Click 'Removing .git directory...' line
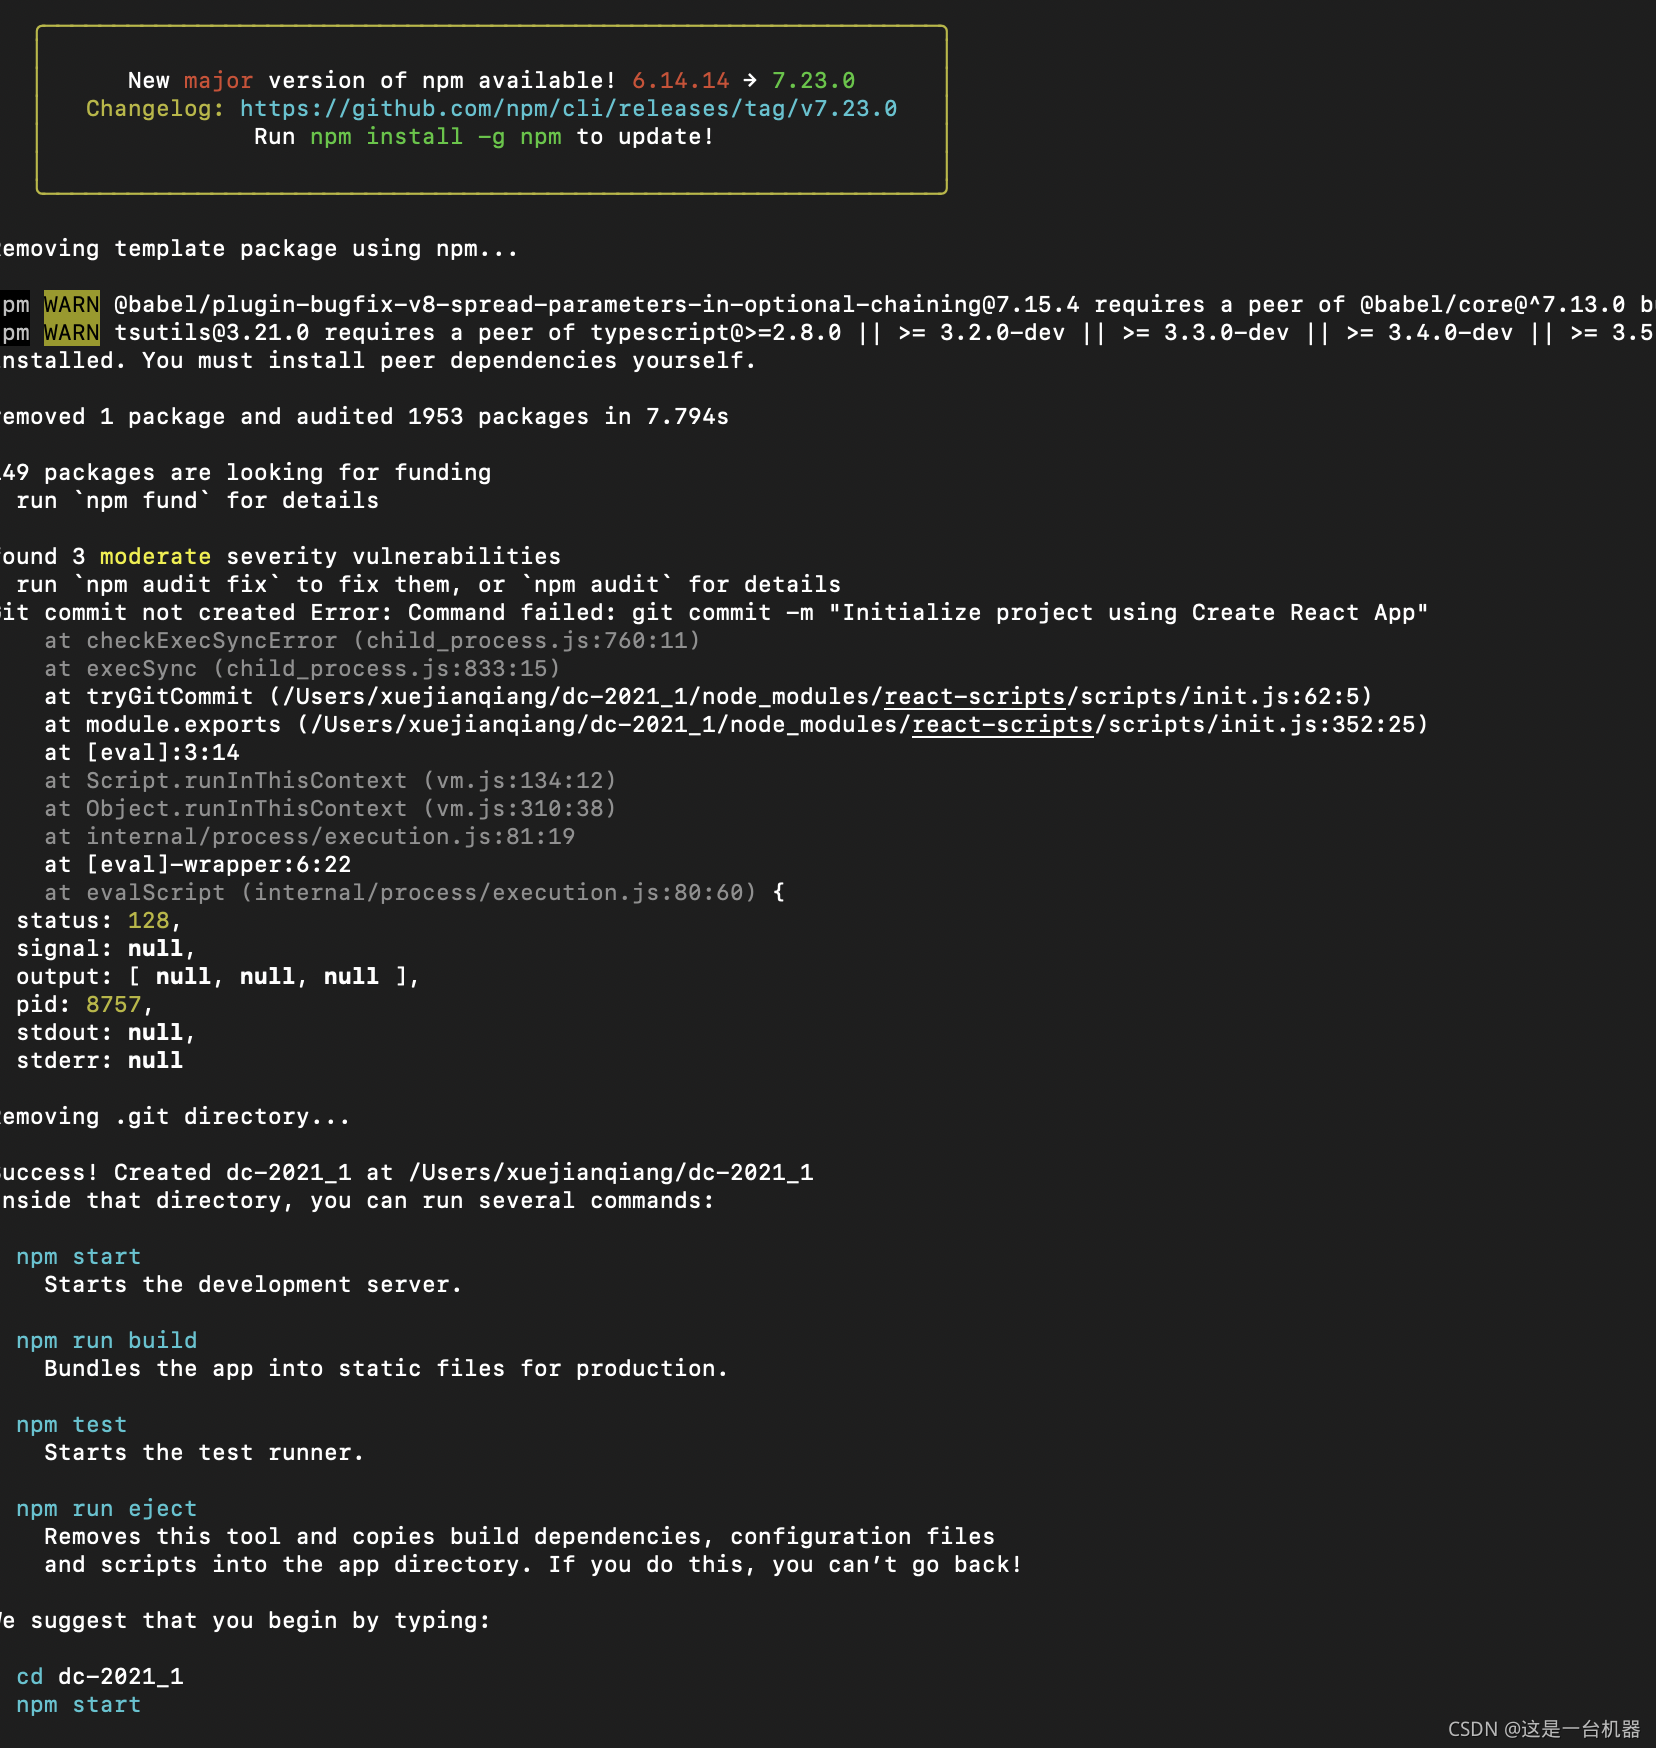The height and width of the screenshot is (1748, 1656). pyautogui.click(x=175, y=1116)
